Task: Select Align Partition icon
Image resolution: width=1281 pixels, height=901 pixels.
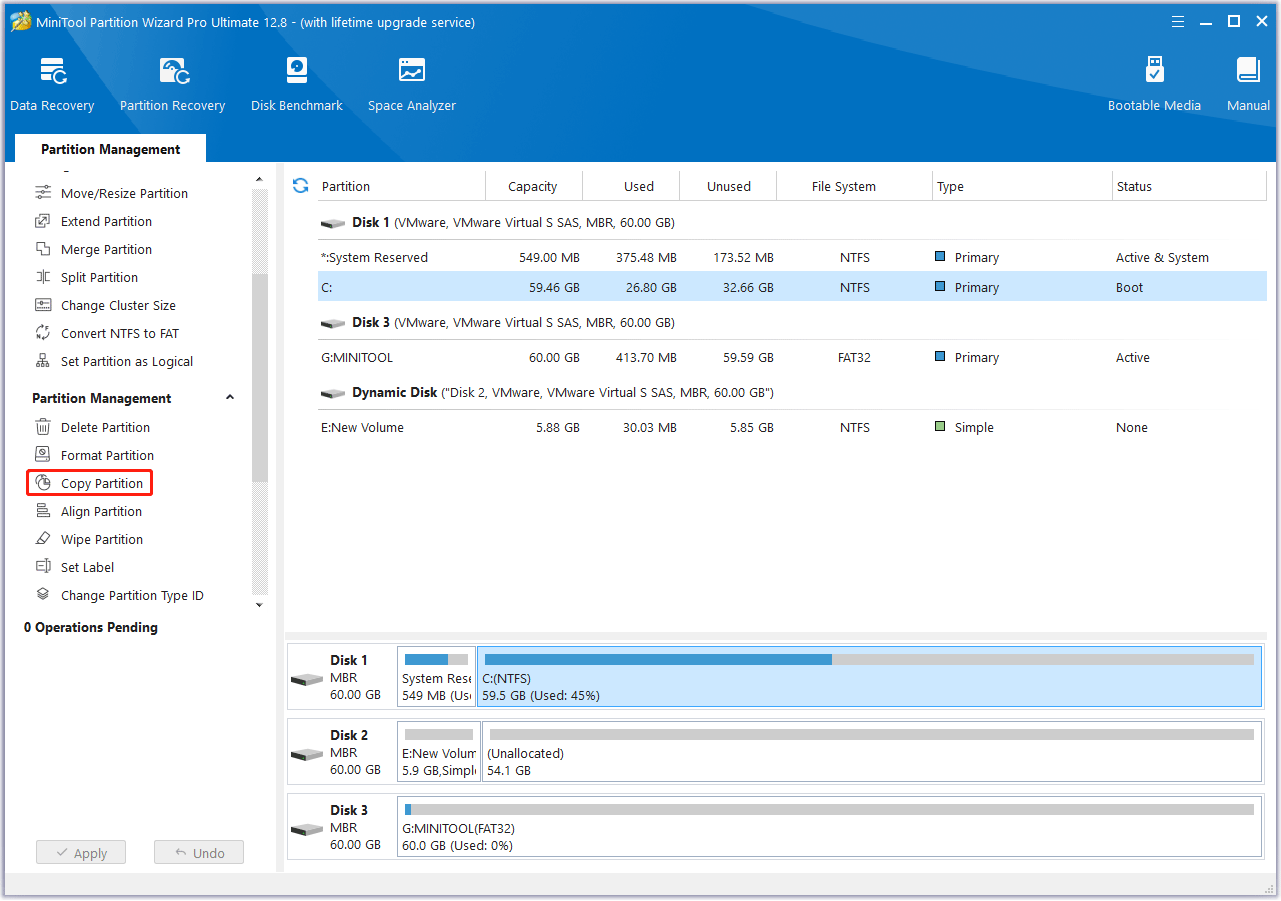Action: [x=43, y=511]
